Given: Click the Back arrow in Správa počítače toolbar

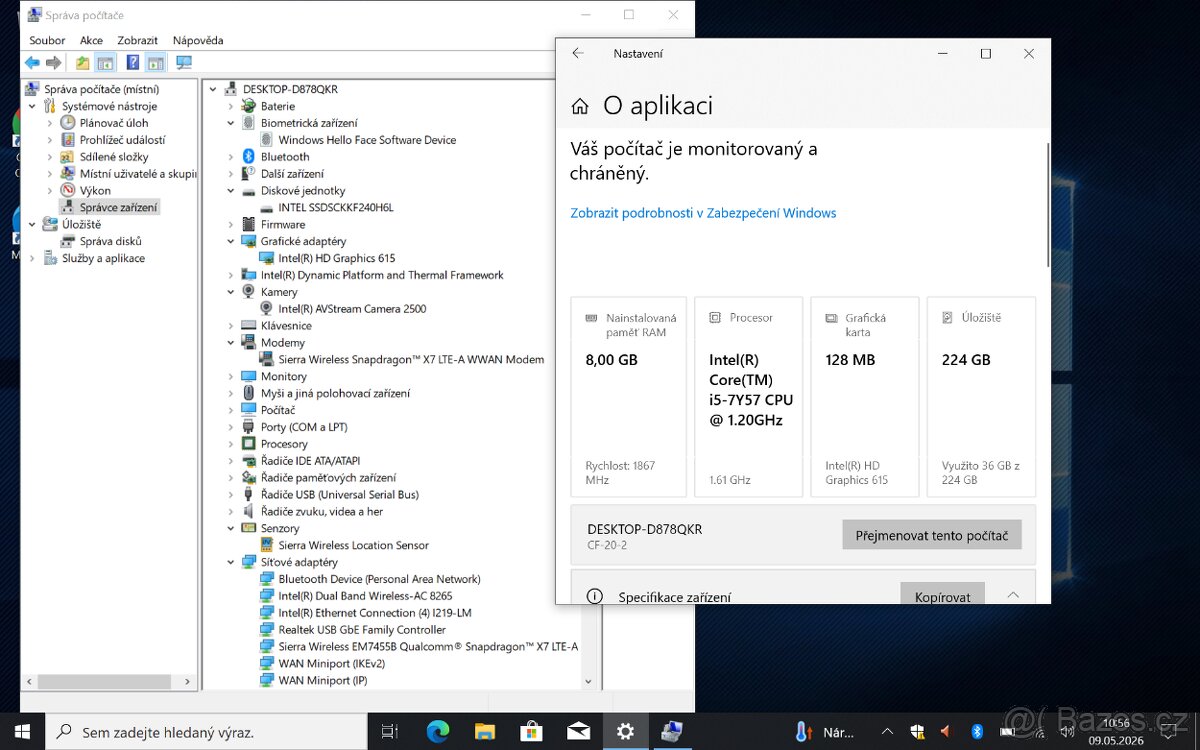Looking at the screenshot, I should [x=32, y=63].
